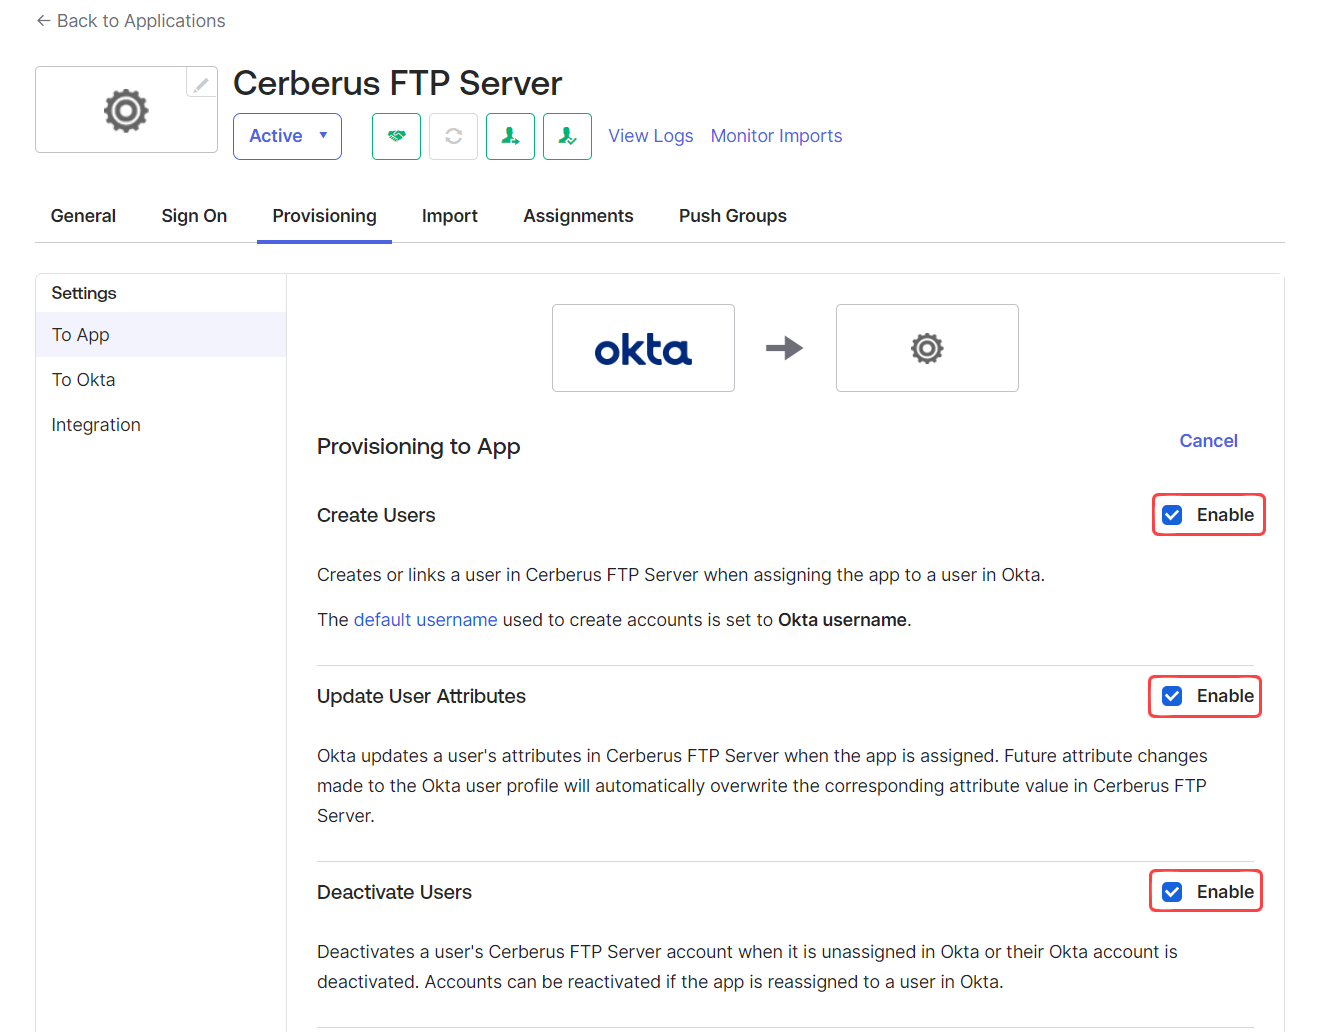
Task: Toggle Enable checkbox for Update User Attributes
Action: click(1172, 696)
